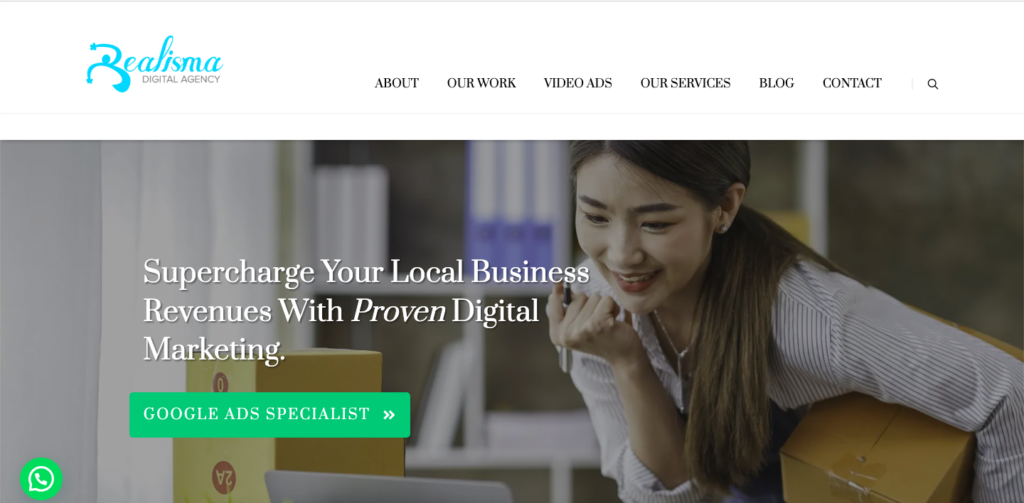
Task: Click the 'Digital Agency' tagline under logo
Action: [182, 80]
